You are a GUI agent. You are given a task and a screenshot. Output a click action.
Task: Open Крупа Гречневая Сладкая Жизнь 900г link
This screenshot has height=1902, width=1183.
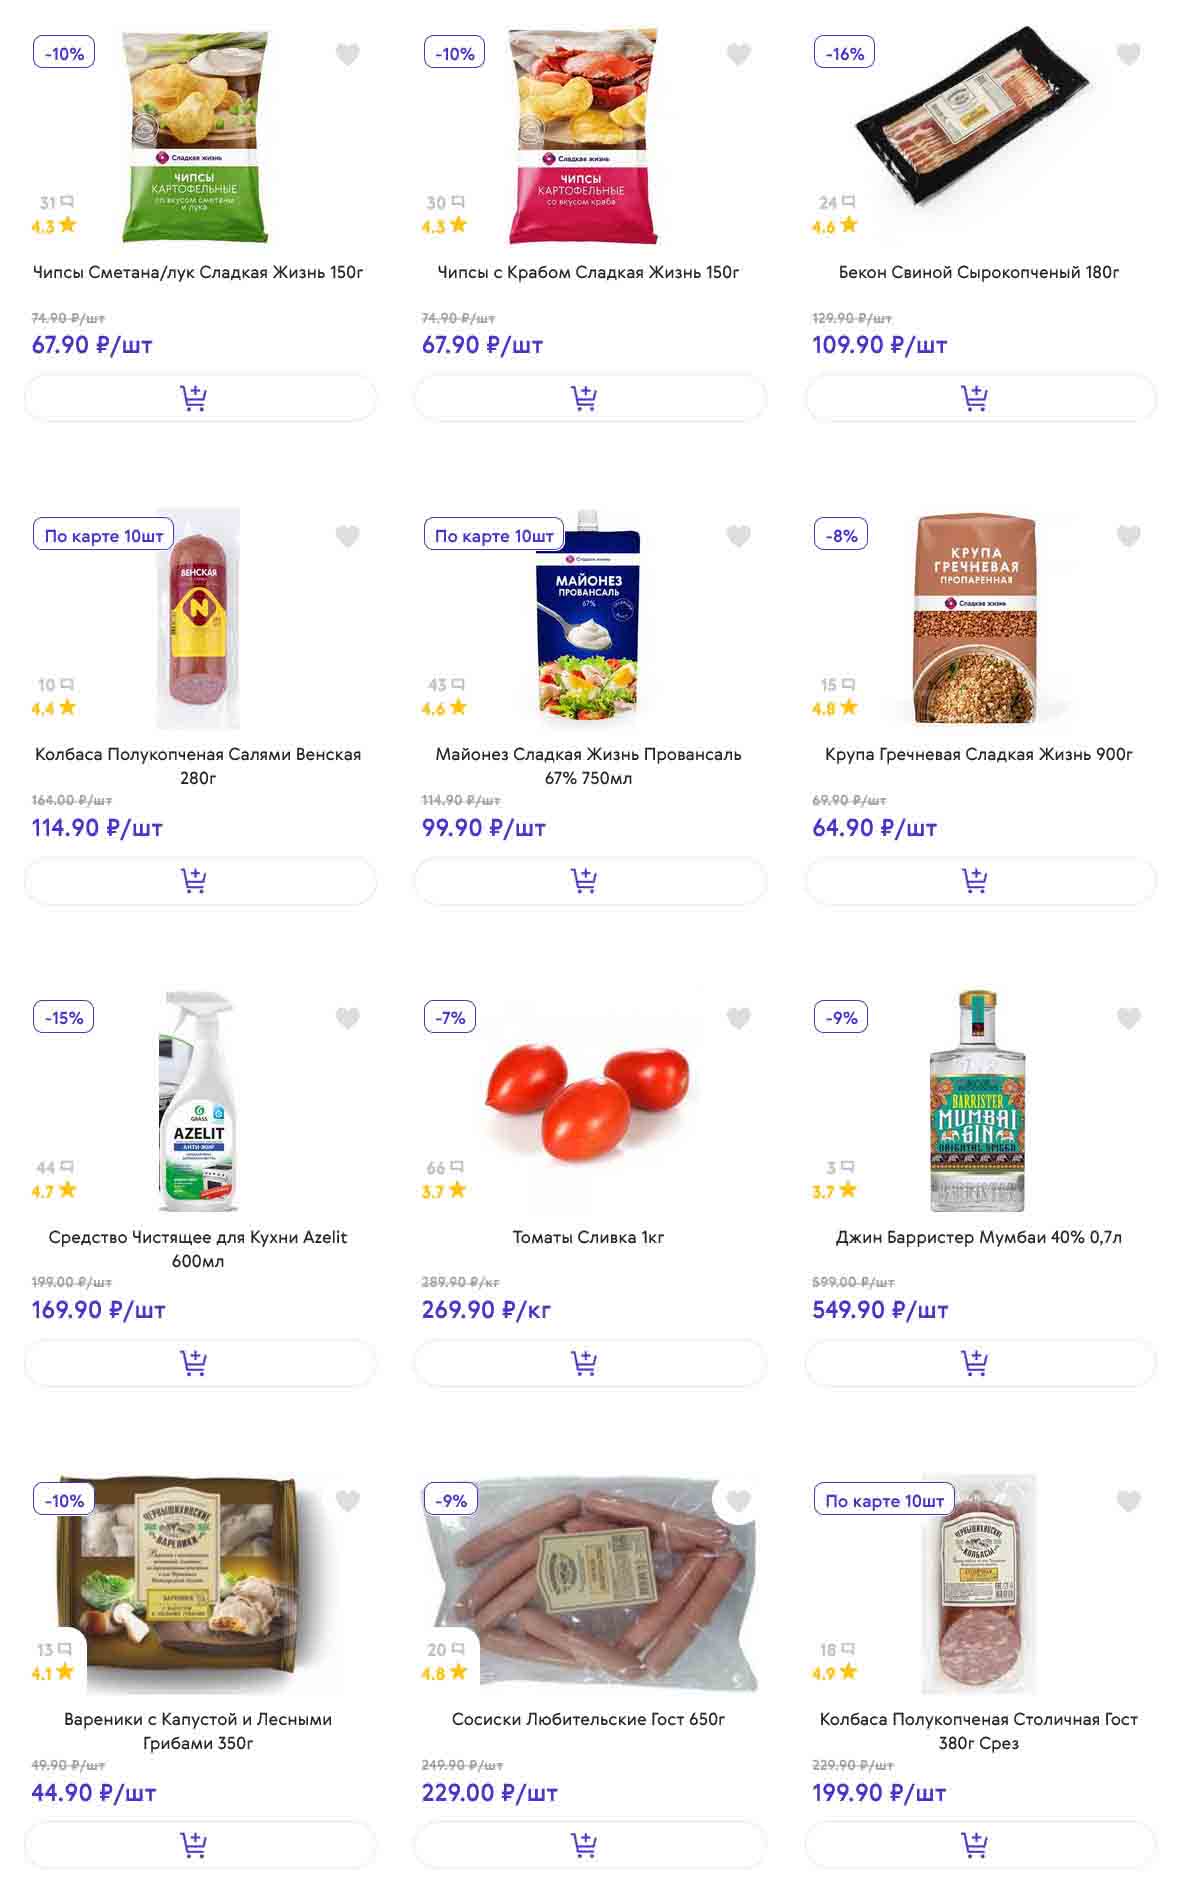coord(978,754)
